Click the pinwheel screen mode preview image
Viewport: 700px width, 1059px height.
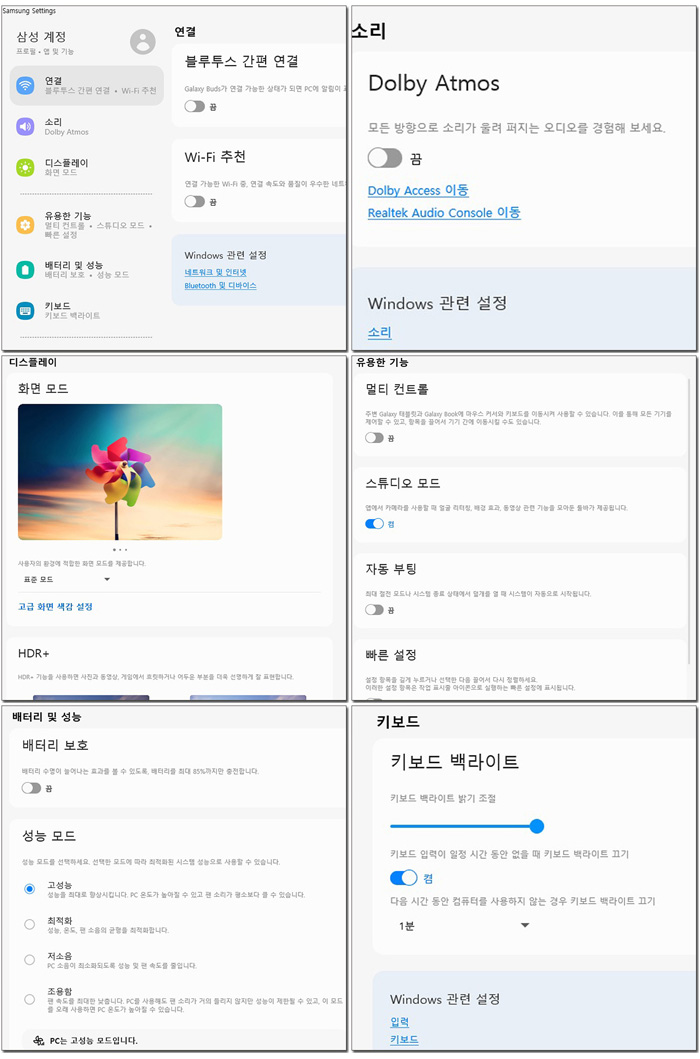point(120,472)
